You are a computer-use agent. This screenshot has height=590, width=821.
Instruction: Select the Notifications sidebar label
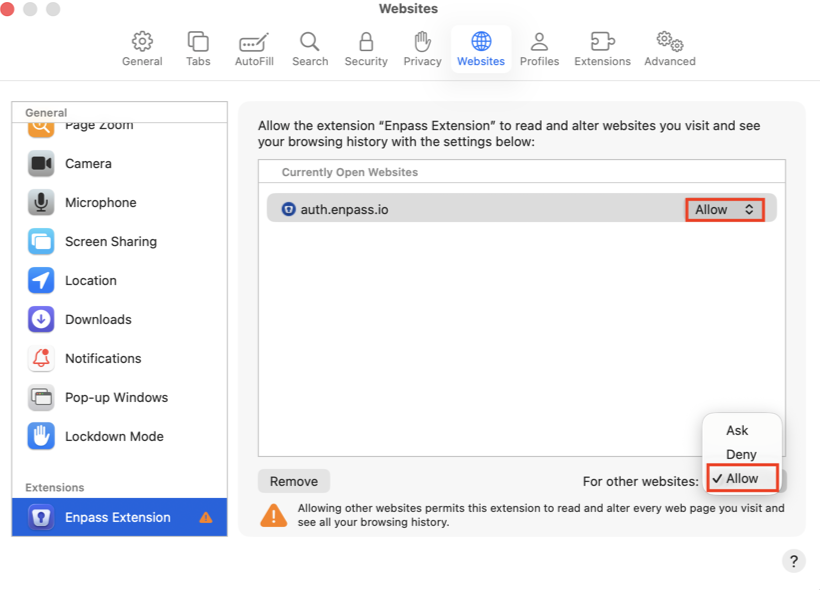pos(103,359)
